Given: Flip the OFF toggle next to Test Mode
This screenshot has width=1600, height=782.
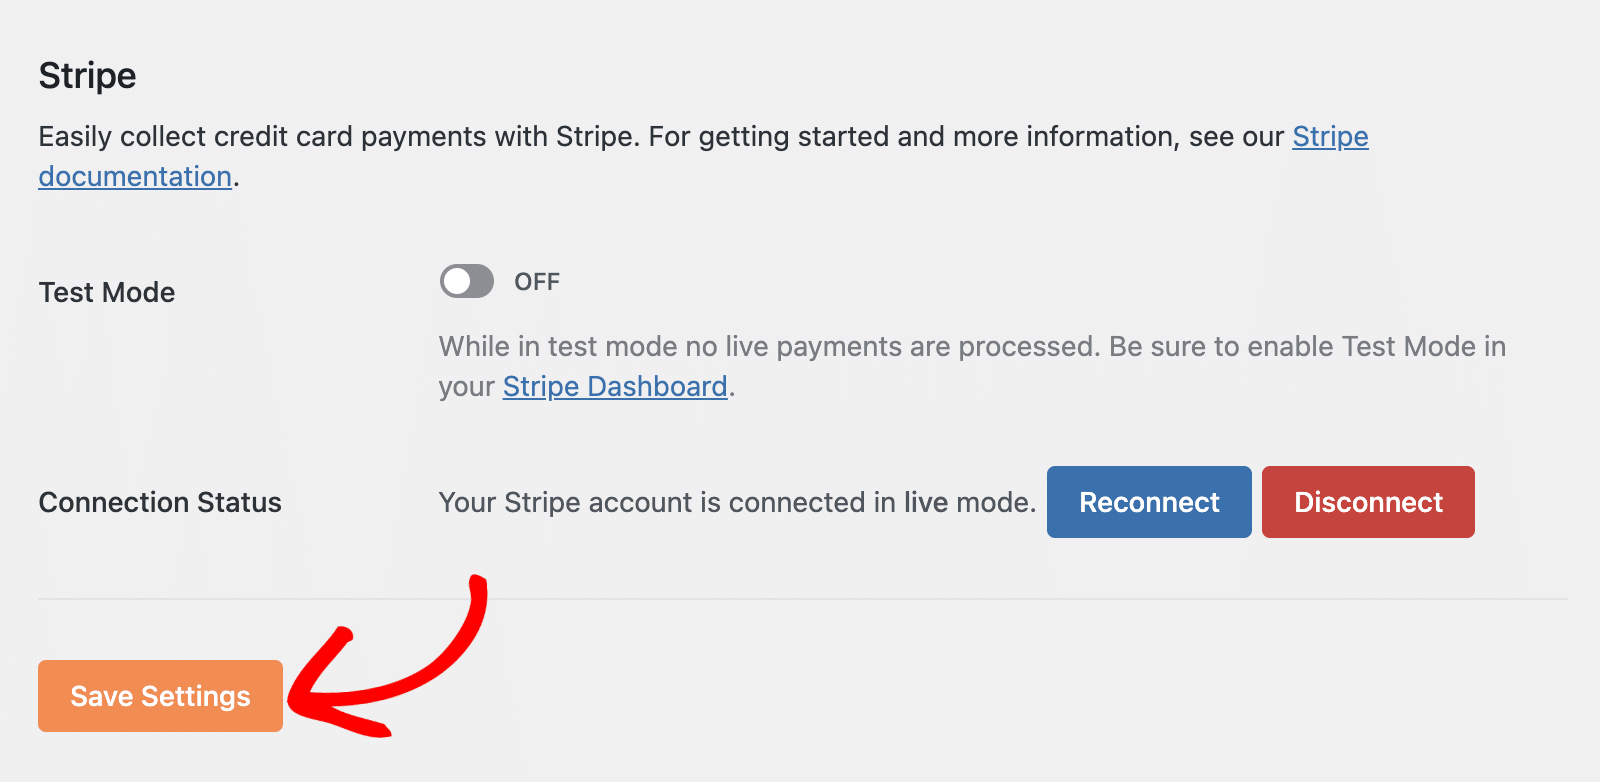Looking at the screenshot, I should 465,281.
